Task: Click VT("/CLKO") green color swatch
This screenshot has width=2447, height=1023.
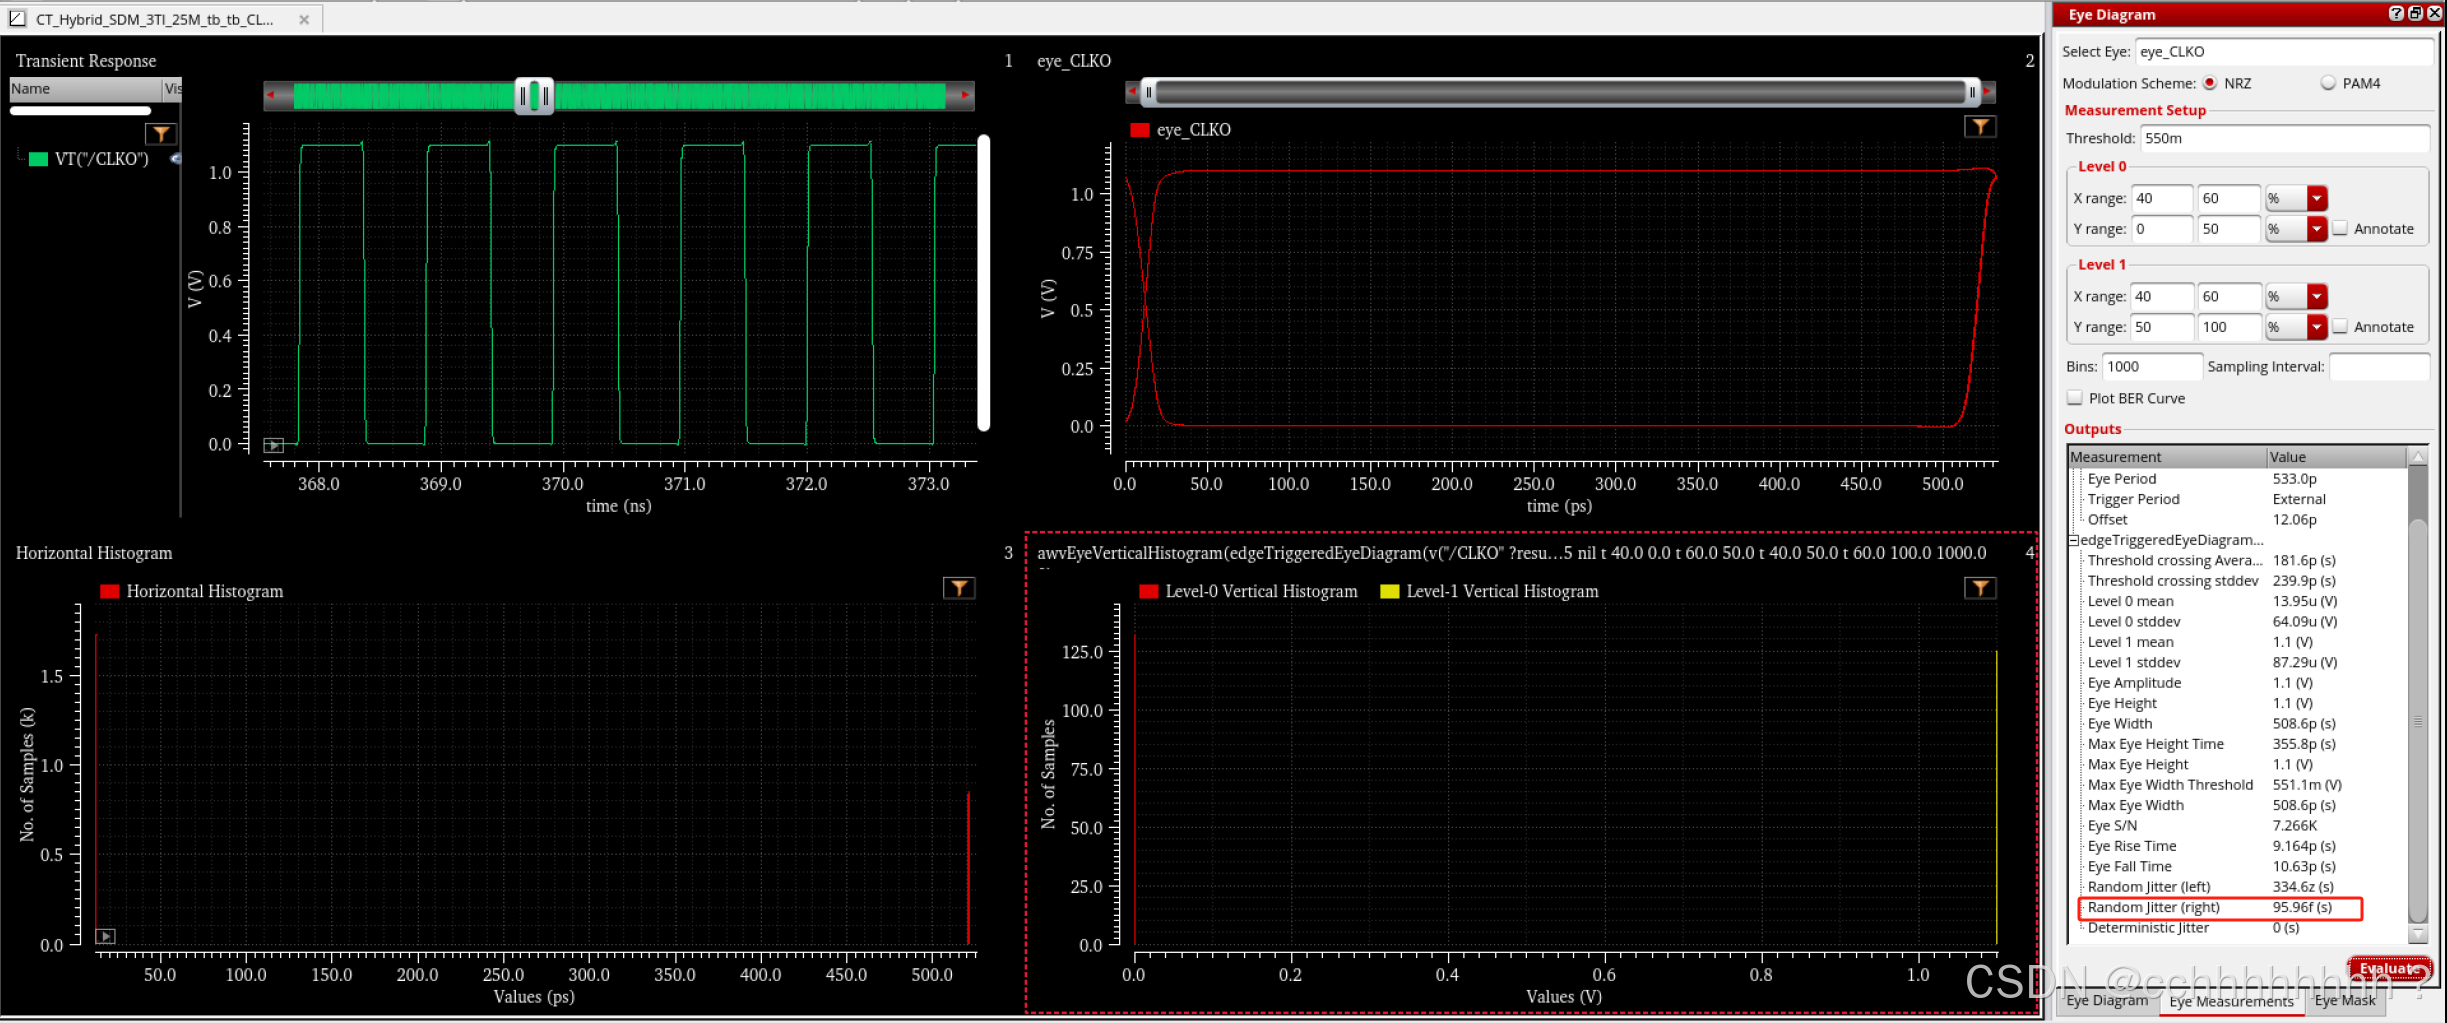Action: 39,159
